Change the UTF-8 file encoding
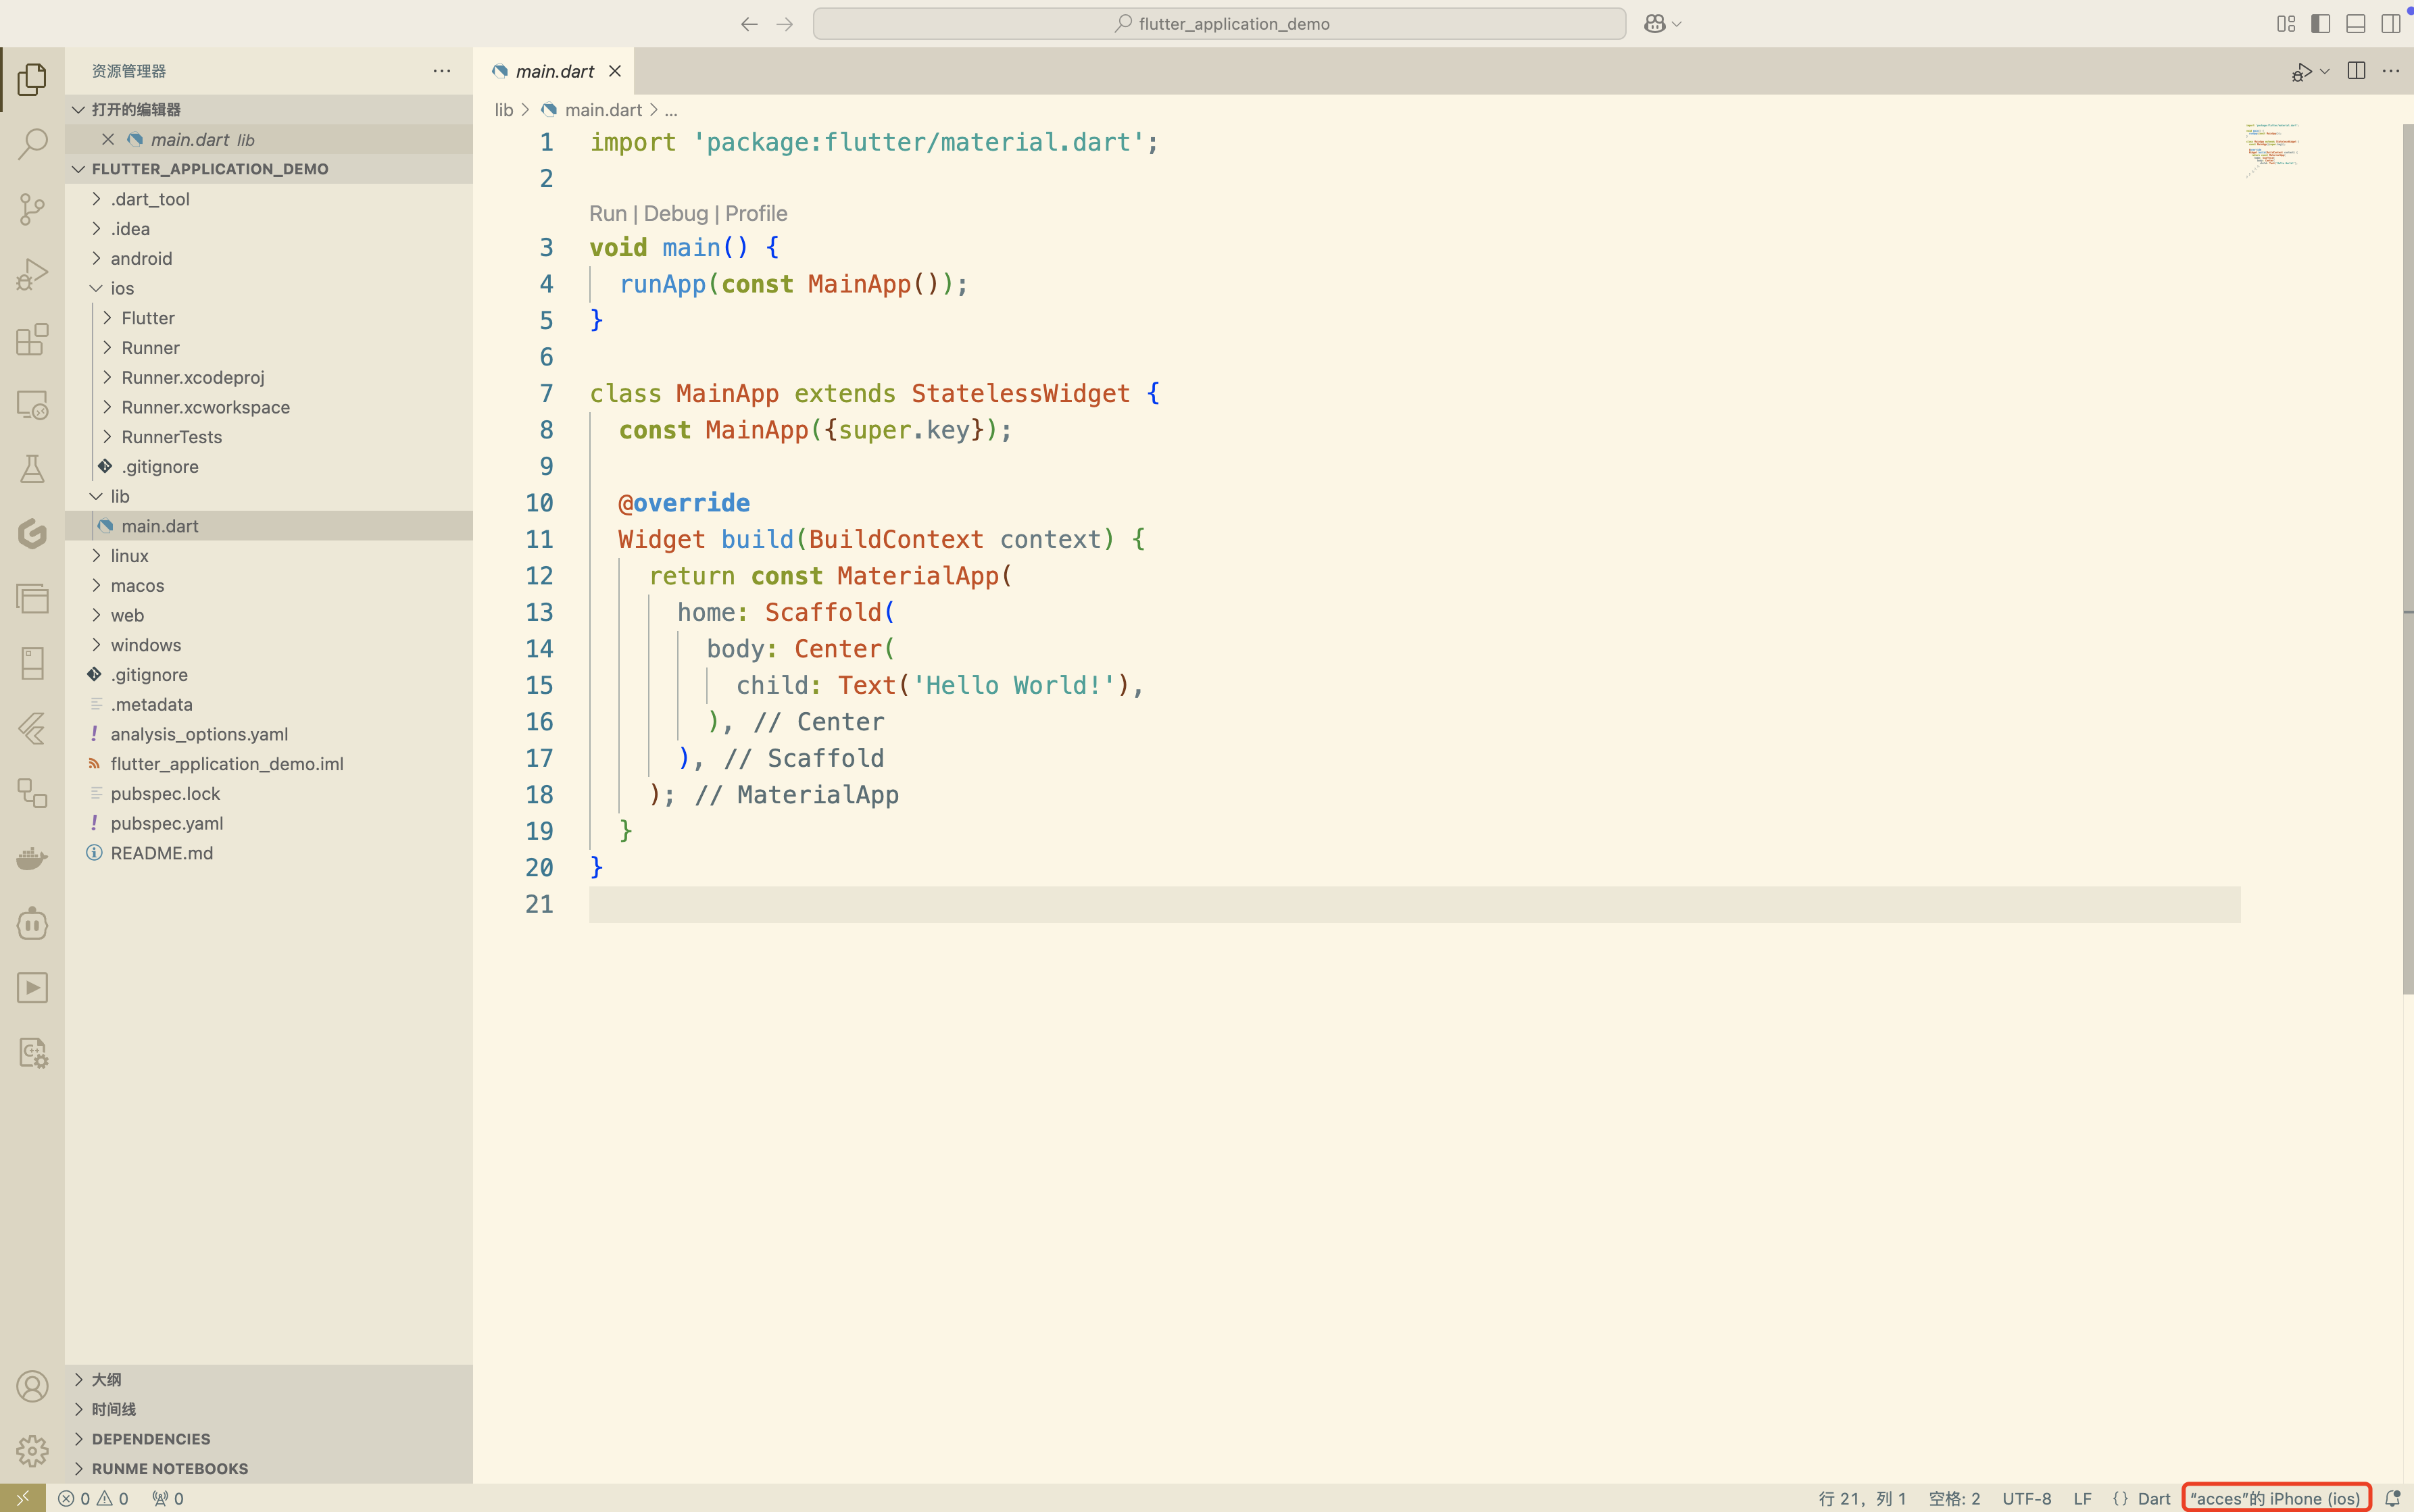The image size is (2414, 1512). click(2026, 1498)
